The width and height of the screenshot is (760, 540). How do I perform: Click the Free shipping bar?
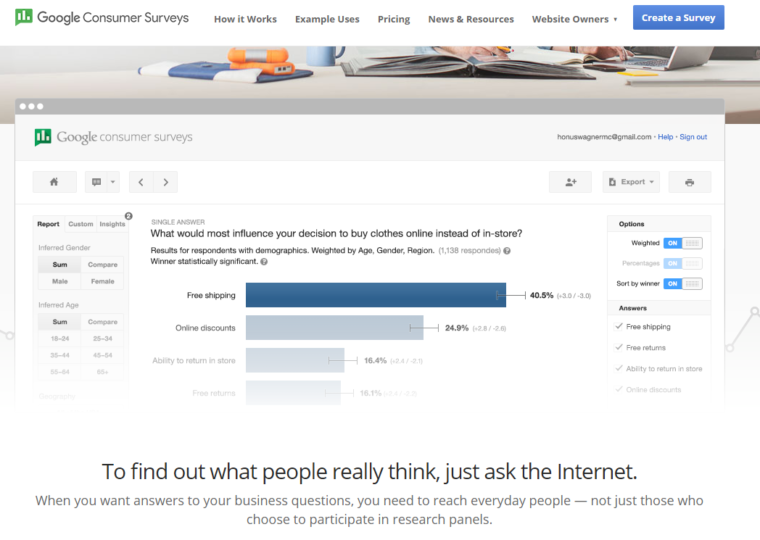(x=376, y=295)
